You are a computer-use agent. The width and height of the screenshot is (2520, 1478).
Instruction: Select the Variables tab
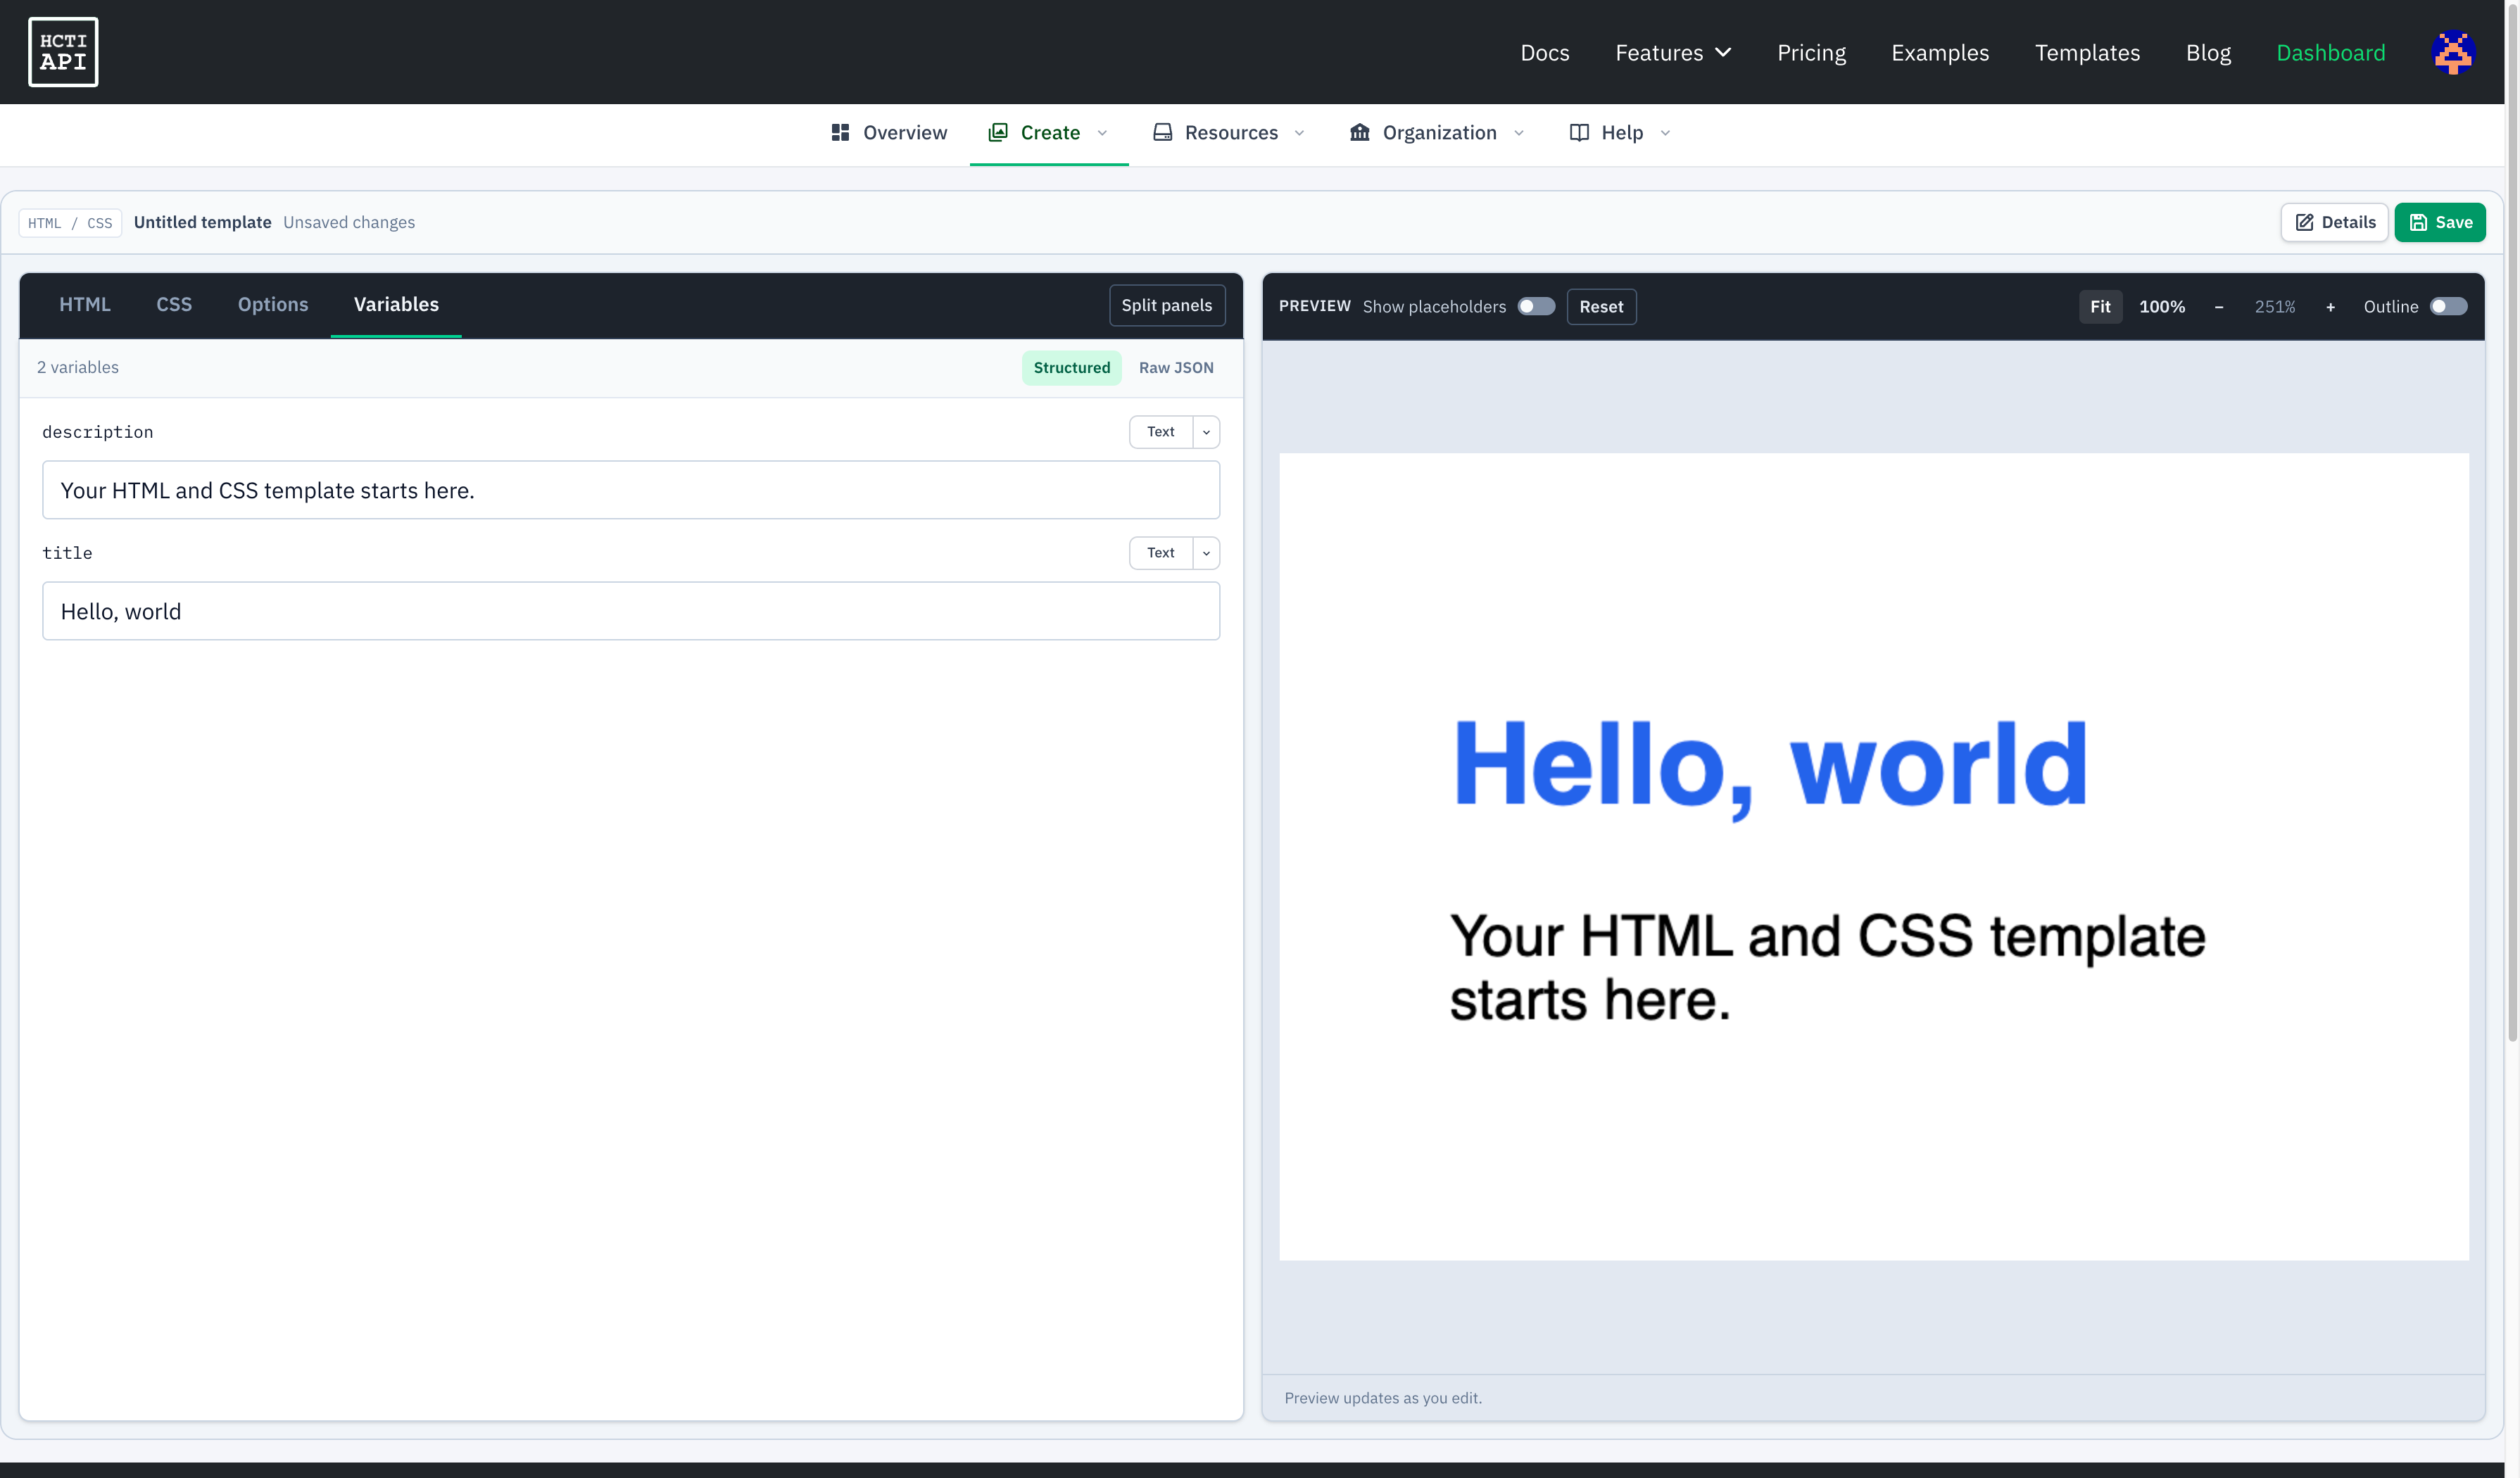click(396, 304)
